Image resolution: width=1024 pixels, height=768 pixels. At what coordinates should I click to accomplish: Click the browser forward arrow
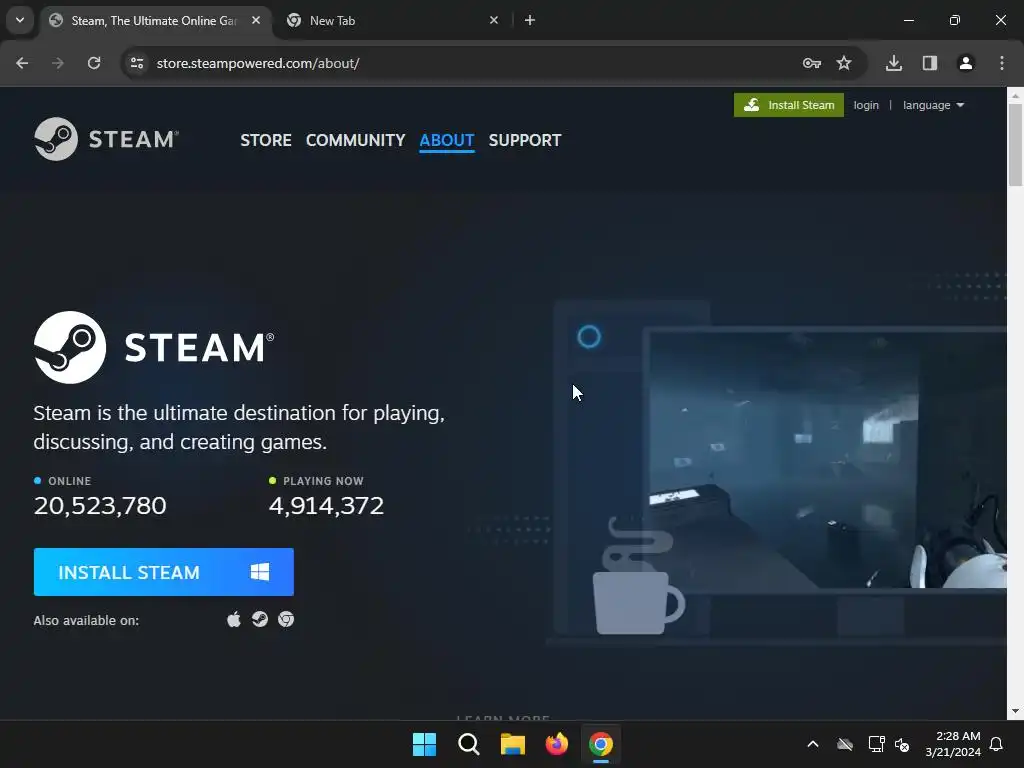click(58, 63)
